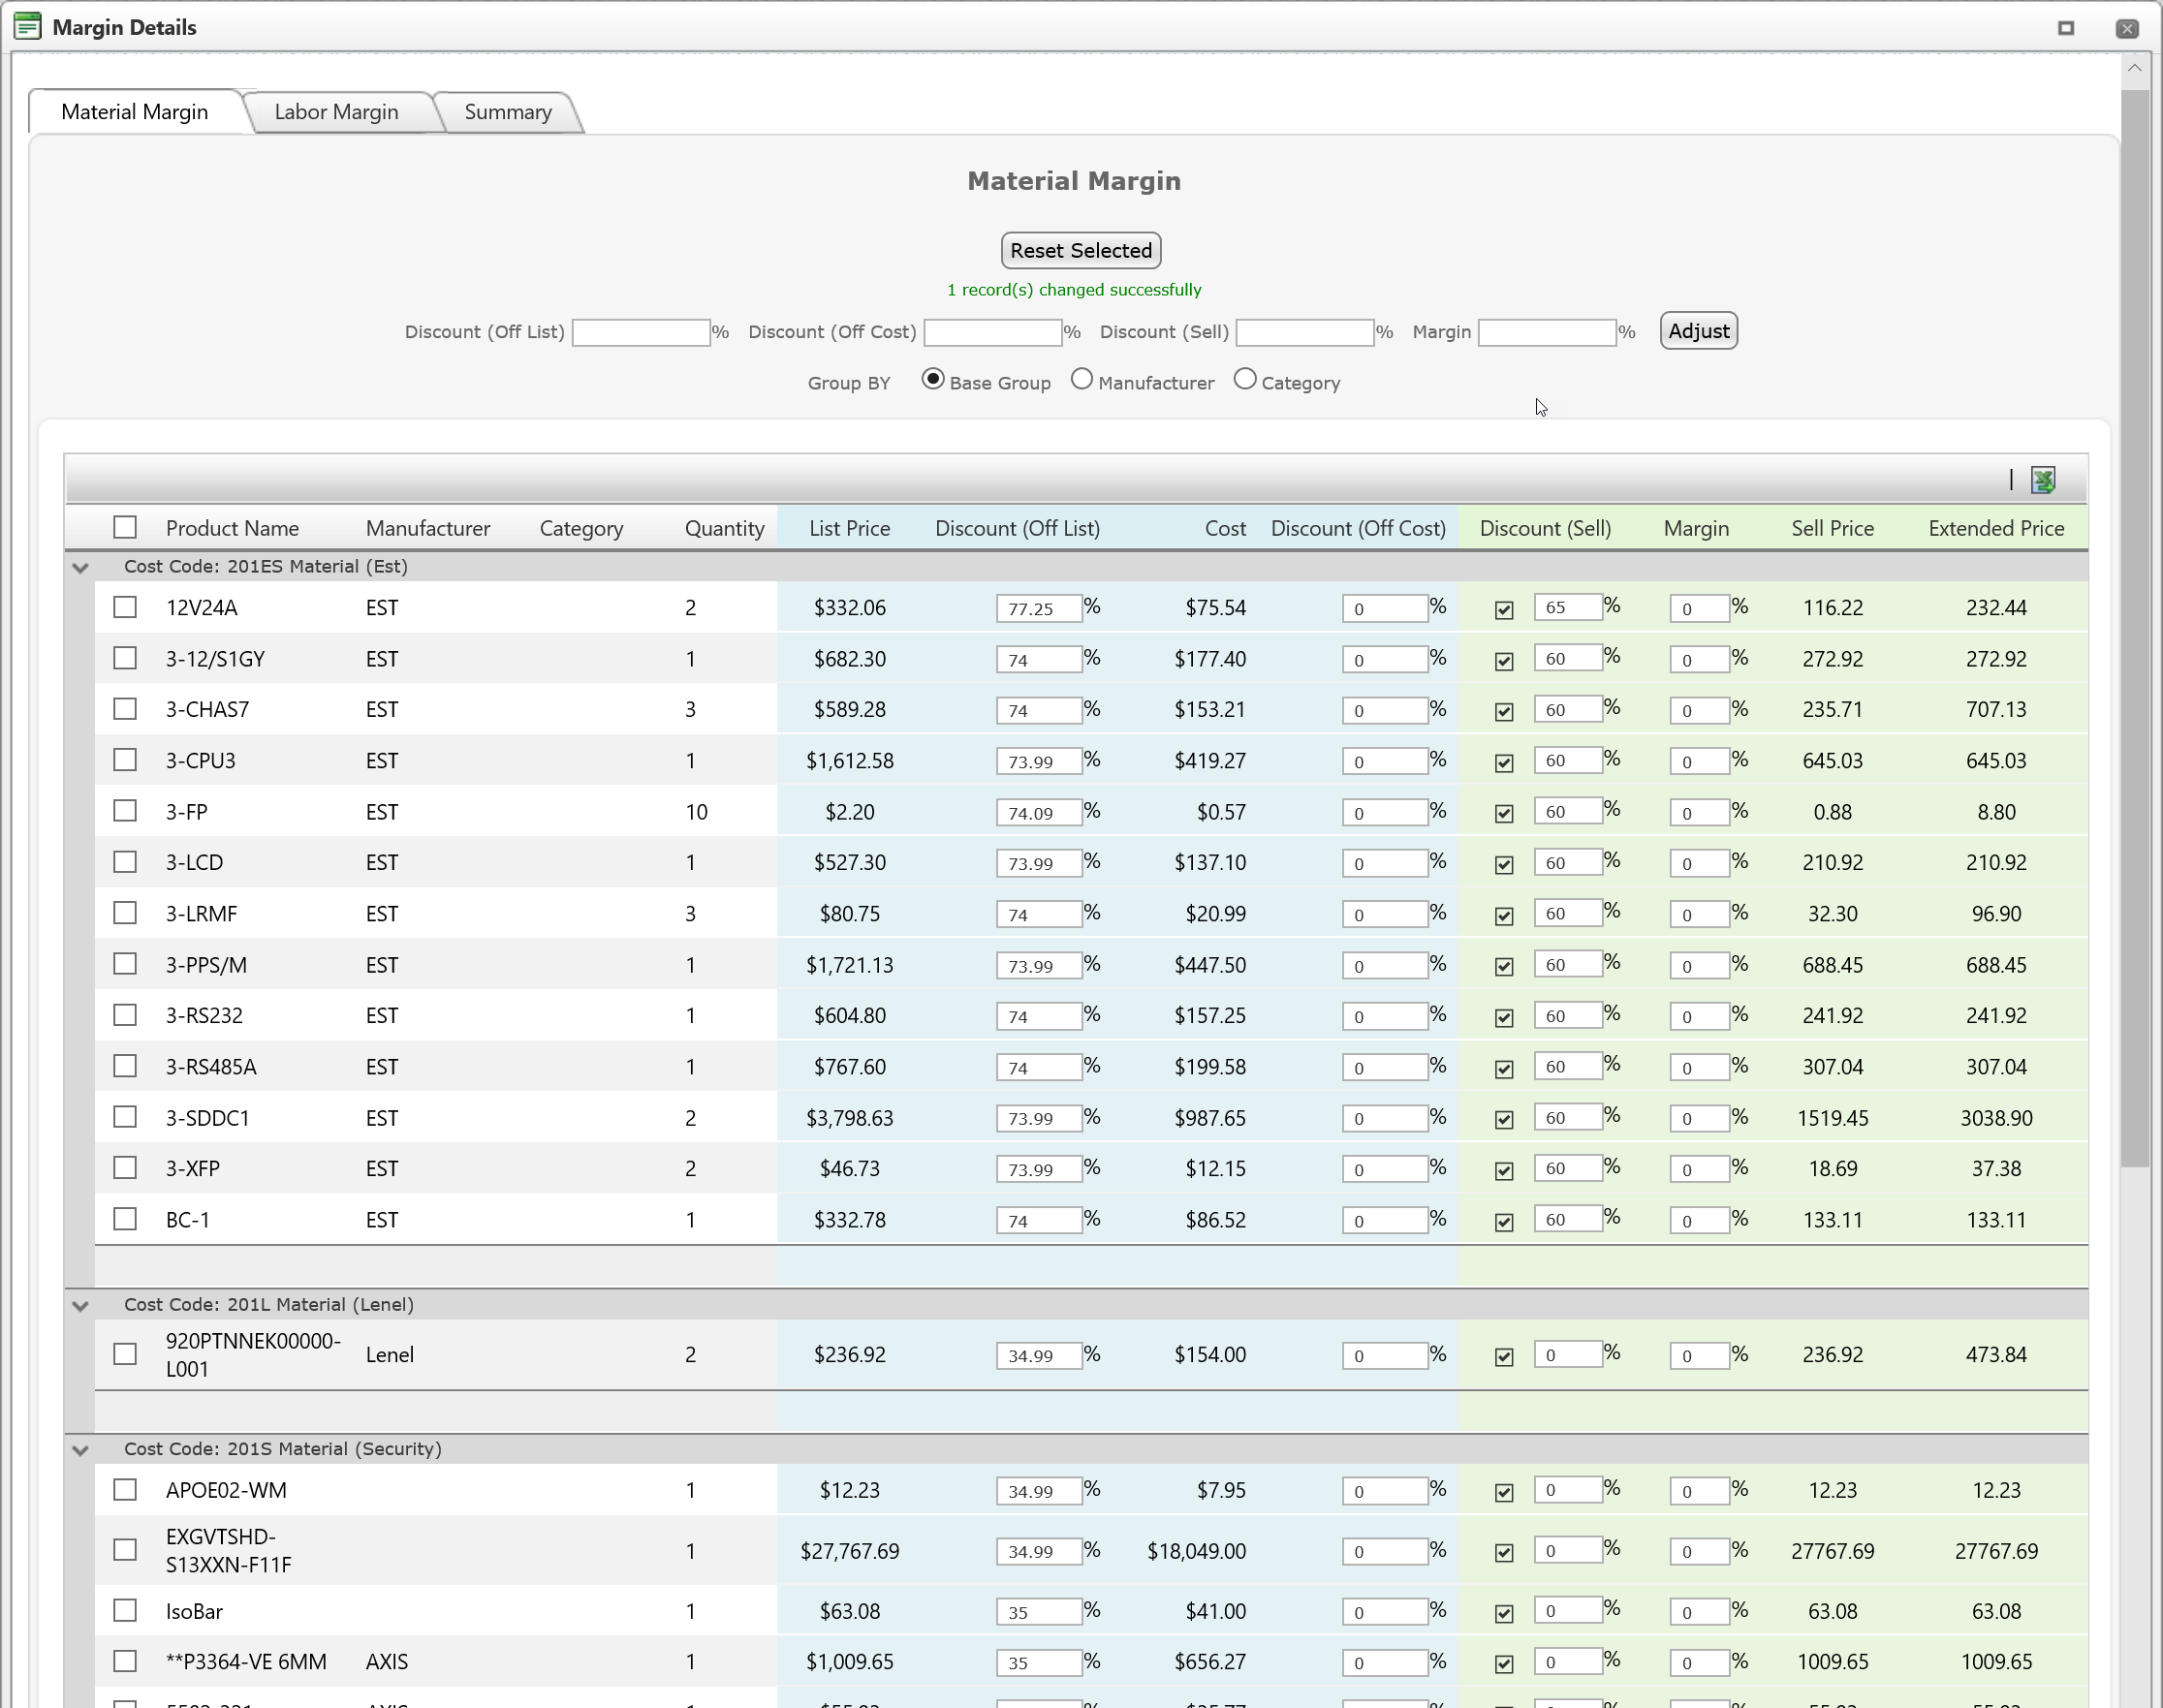Sort by Product Name column header
The image size is (2163, 1708).
(232, 528)
